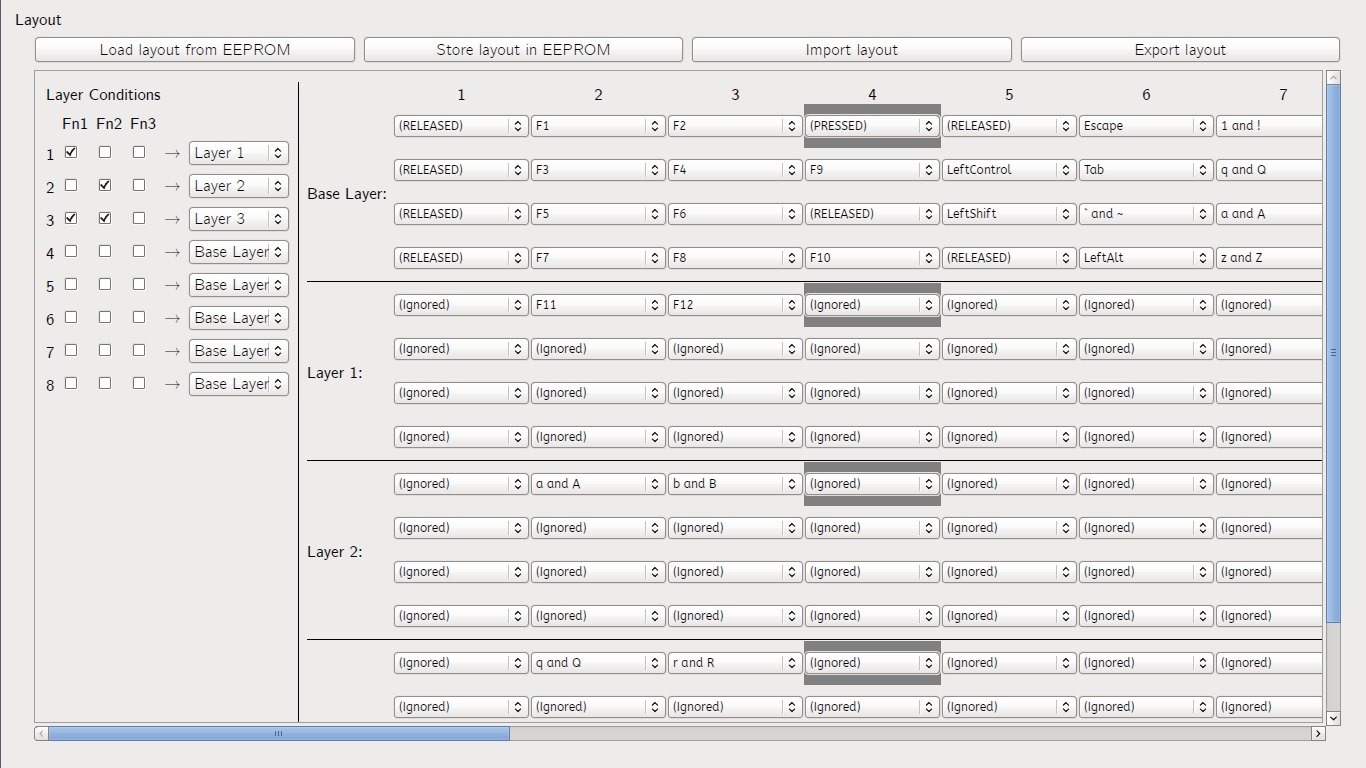
Task: Open the Layer 1 condition dropdown
Action: point(238,153)
